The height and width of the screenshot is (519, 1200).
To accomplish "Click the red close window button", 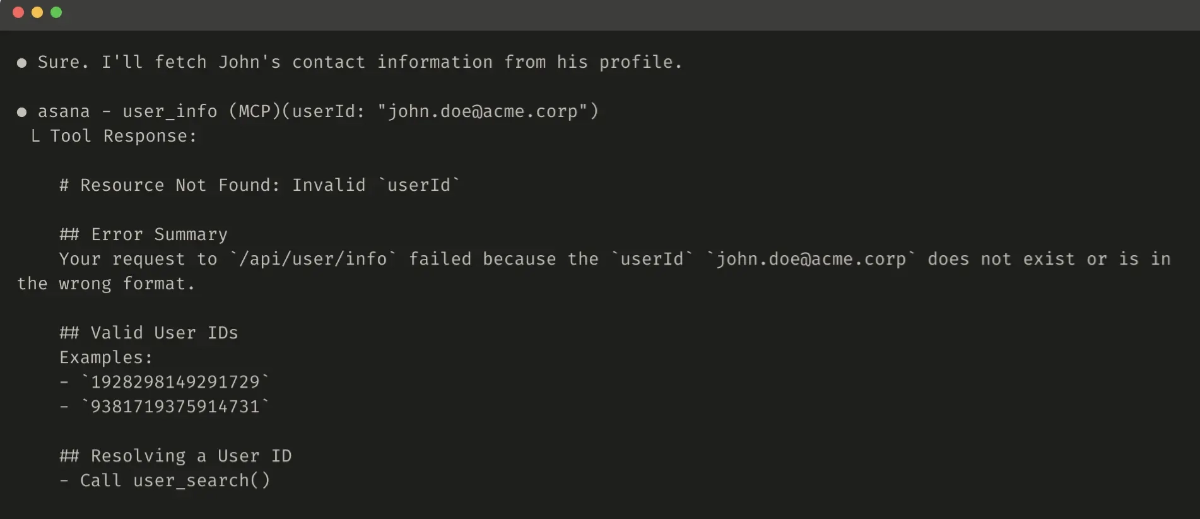I will coord(18,12).
